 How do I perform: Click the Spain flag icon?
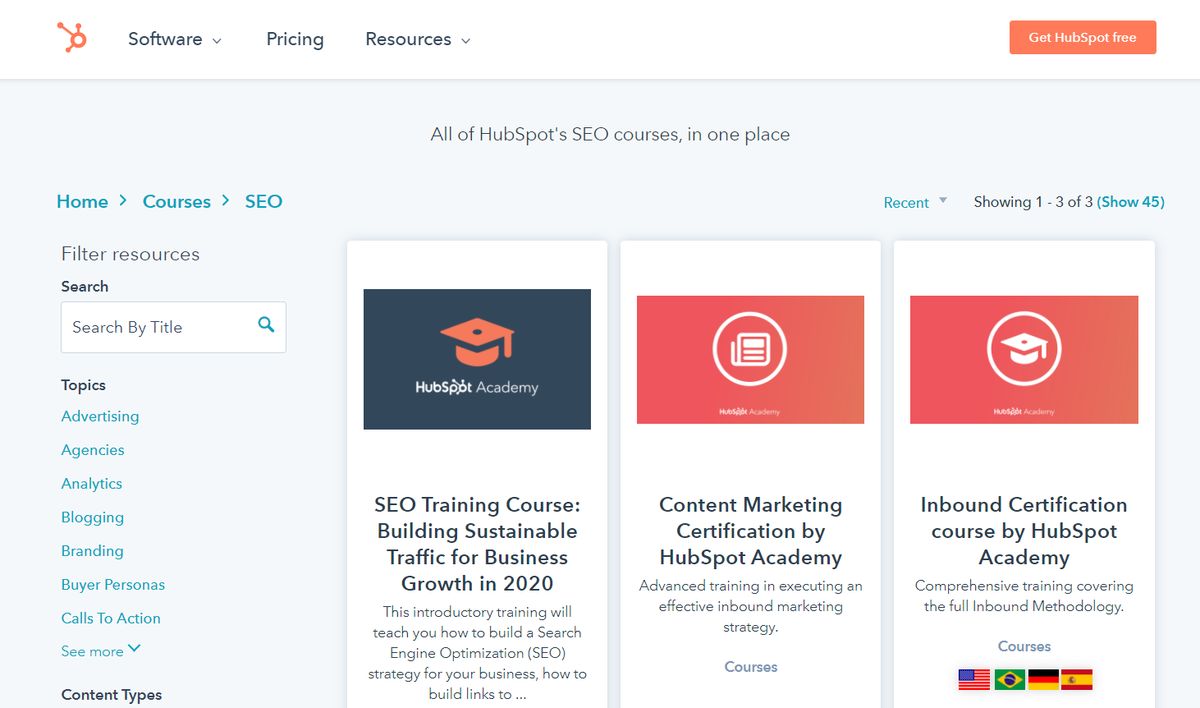pos(1077,679)
